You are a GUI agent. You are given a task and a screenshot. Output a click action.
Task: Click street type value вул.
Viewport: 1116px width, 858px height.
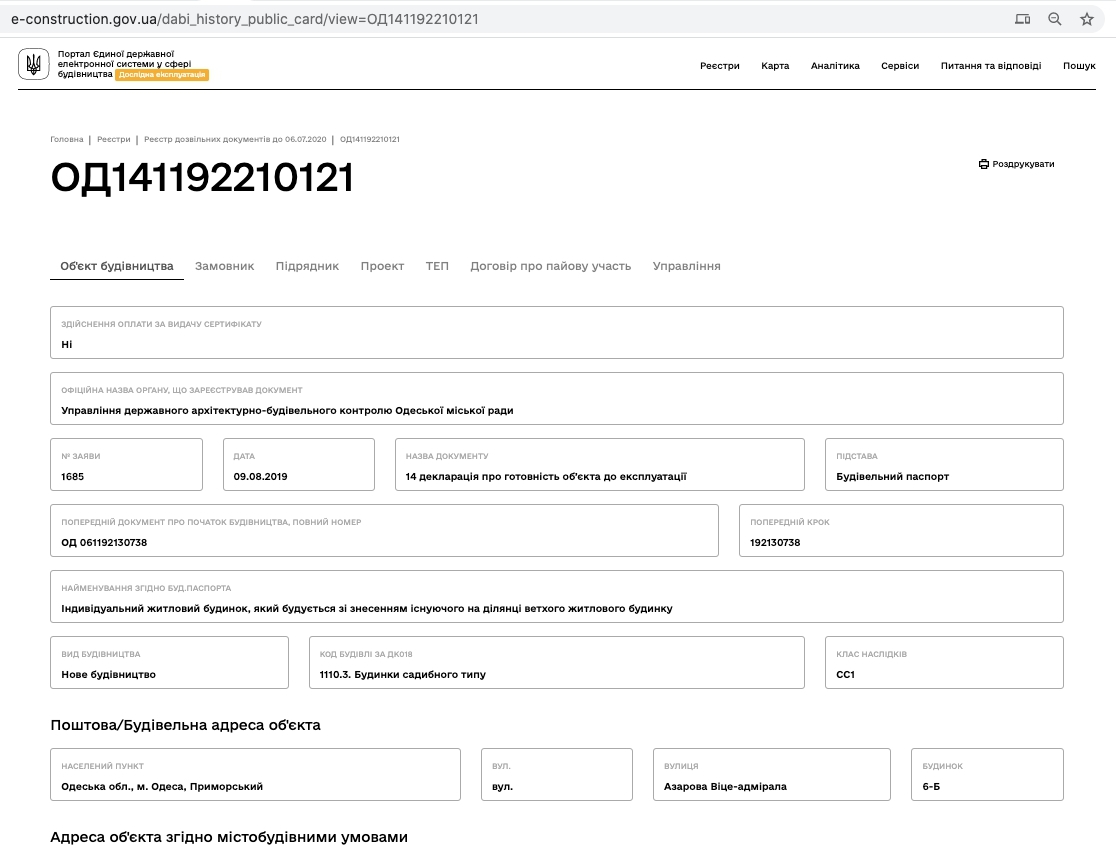point(502,787)
